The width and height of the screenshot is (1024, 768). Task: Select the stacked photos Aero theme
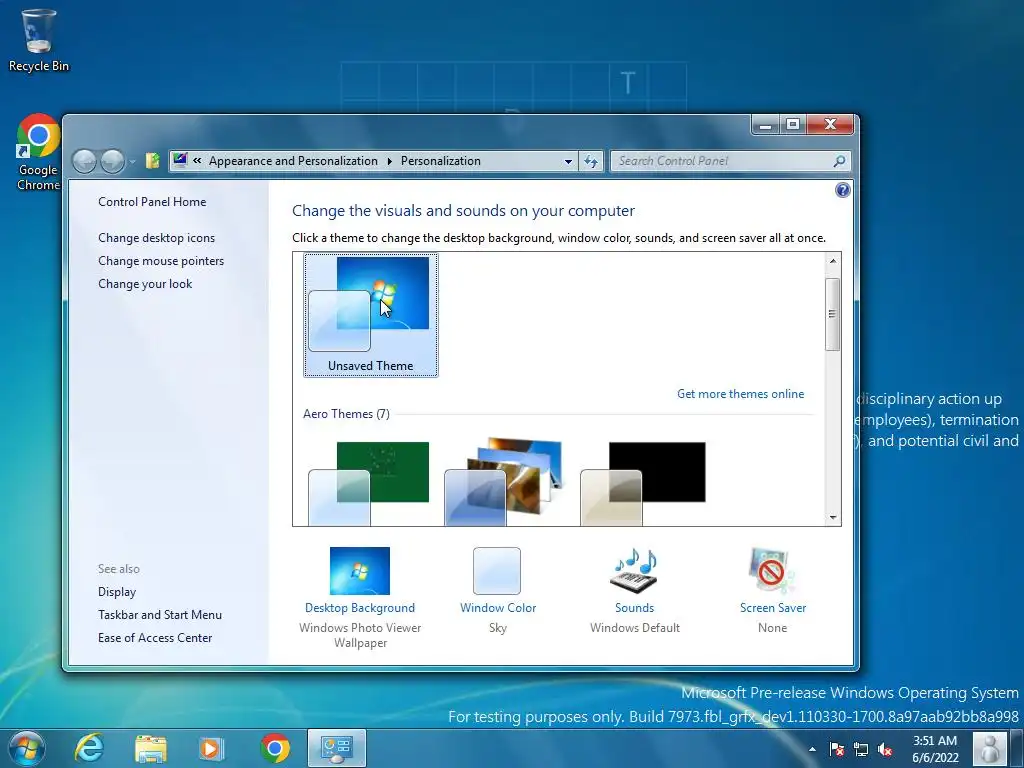503,482
